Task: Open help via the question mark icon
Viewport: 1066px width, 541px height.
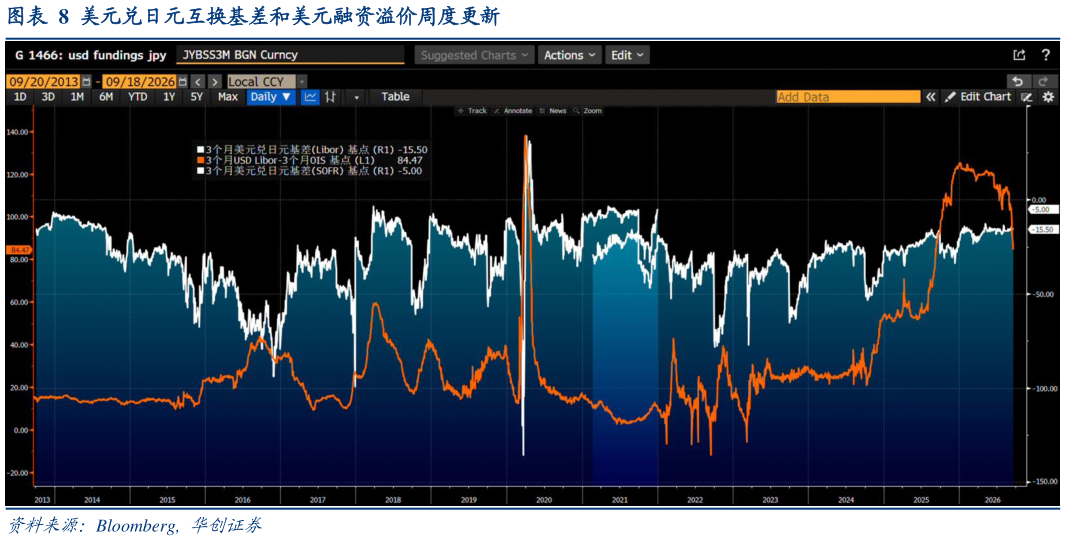Action: 1046,56
